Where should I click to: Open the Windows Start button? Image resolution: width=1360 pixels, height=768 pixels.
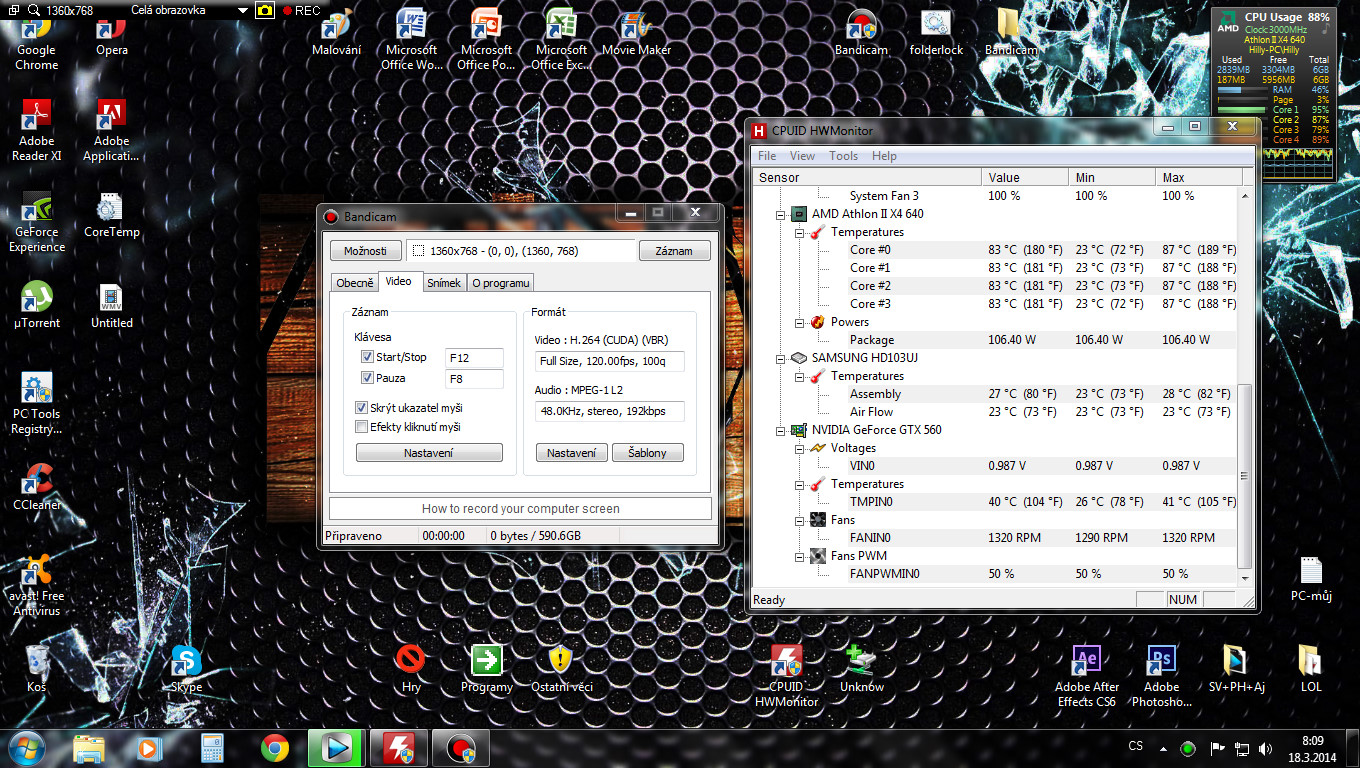pos(26,747)
